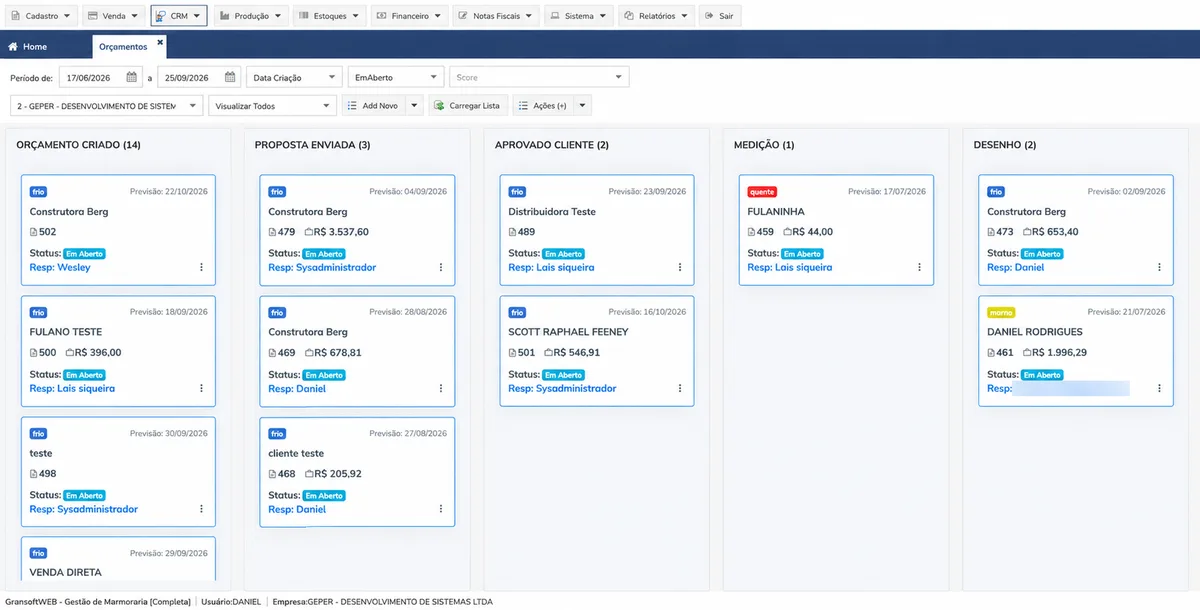
Task: Open the CRM menu
Action: [x=179, y=16]
